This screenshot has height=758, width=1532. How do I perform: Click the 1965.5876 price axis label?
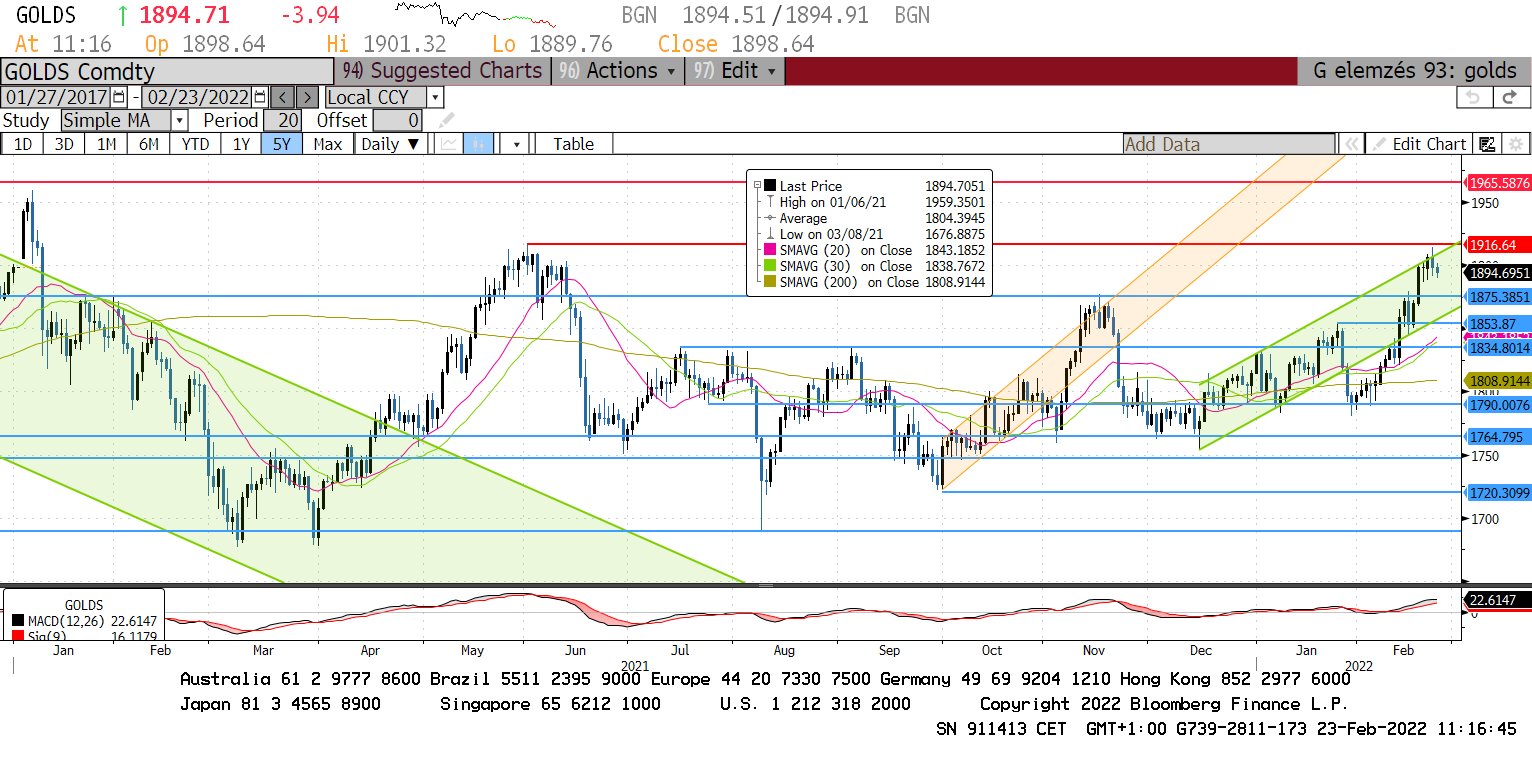(1498, 183)
